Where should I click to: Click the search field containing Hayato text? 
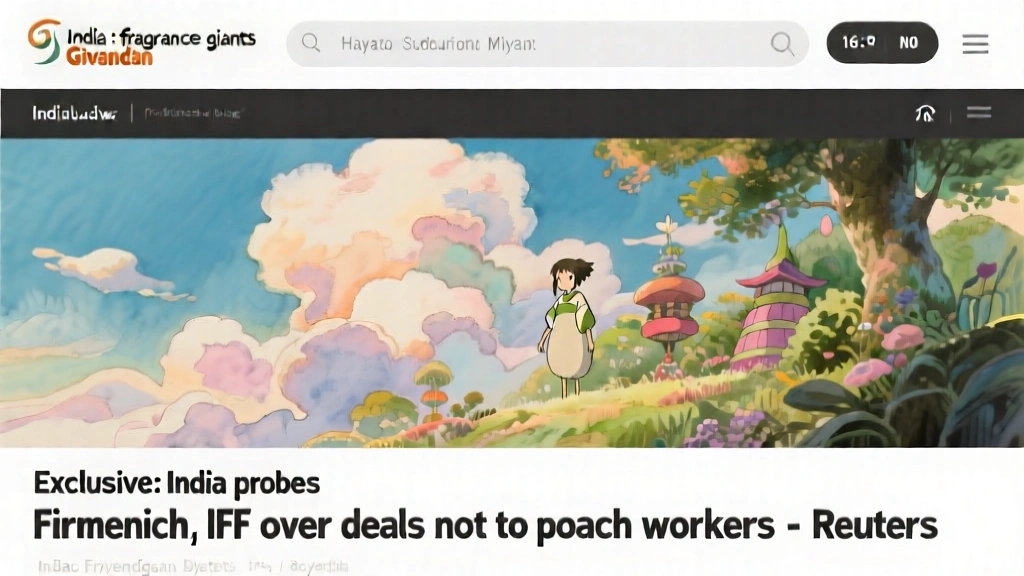coord(547,44)
